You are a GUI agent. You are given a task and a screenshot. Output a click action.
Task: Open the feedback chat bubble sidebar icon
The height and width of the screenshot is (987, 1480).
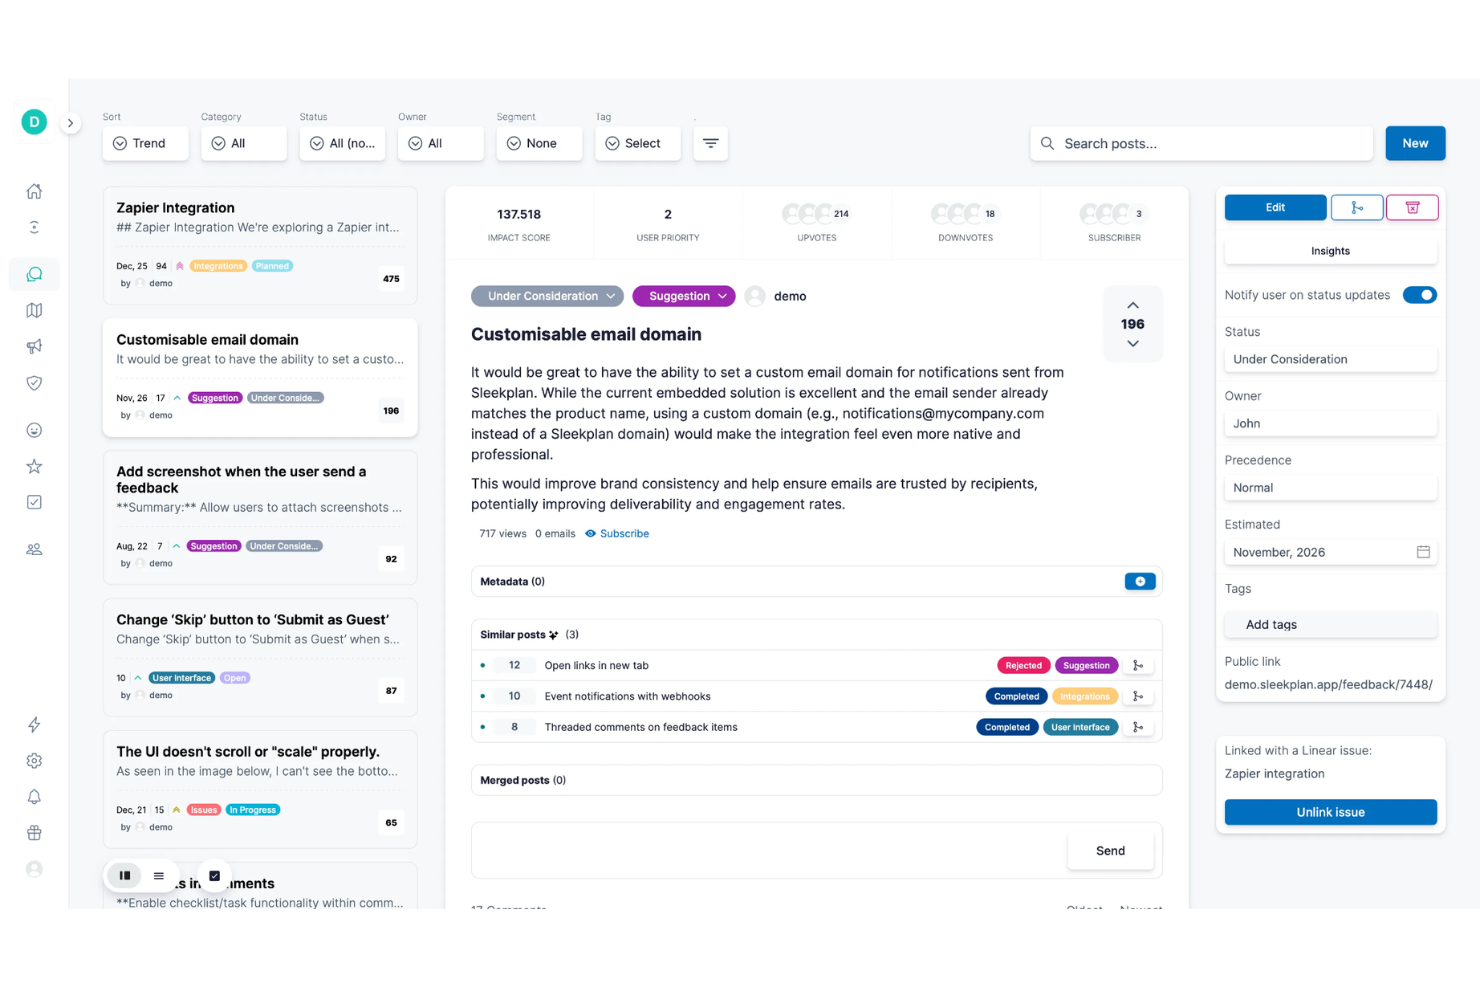click(x=34, y=274)
